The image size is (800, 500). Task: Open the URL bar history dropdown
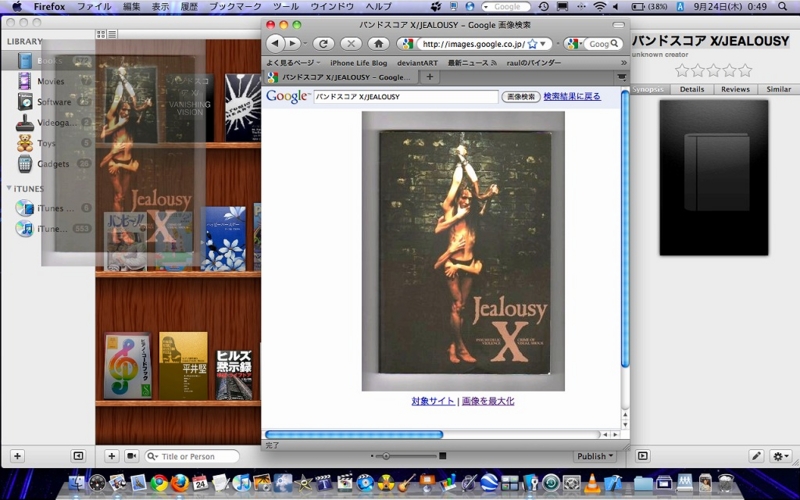pyautogui.click(x=544, y=44)
